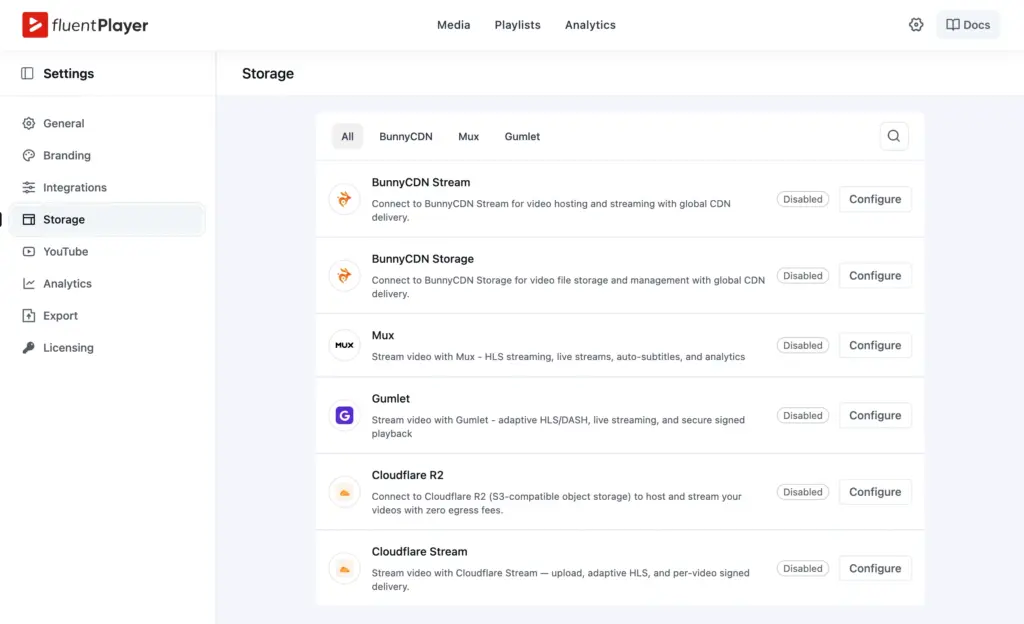The width and height of the screenshot is (1024, 624).
Task: Click the Storage box icon in sidebar
Action: tap(29, 219)
